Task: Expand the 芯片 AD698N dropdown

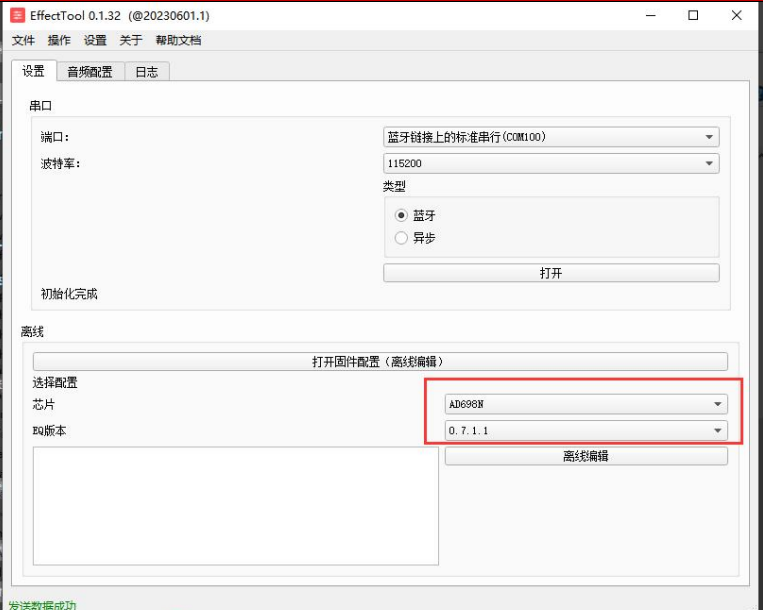Action: (x=586, y=404)
